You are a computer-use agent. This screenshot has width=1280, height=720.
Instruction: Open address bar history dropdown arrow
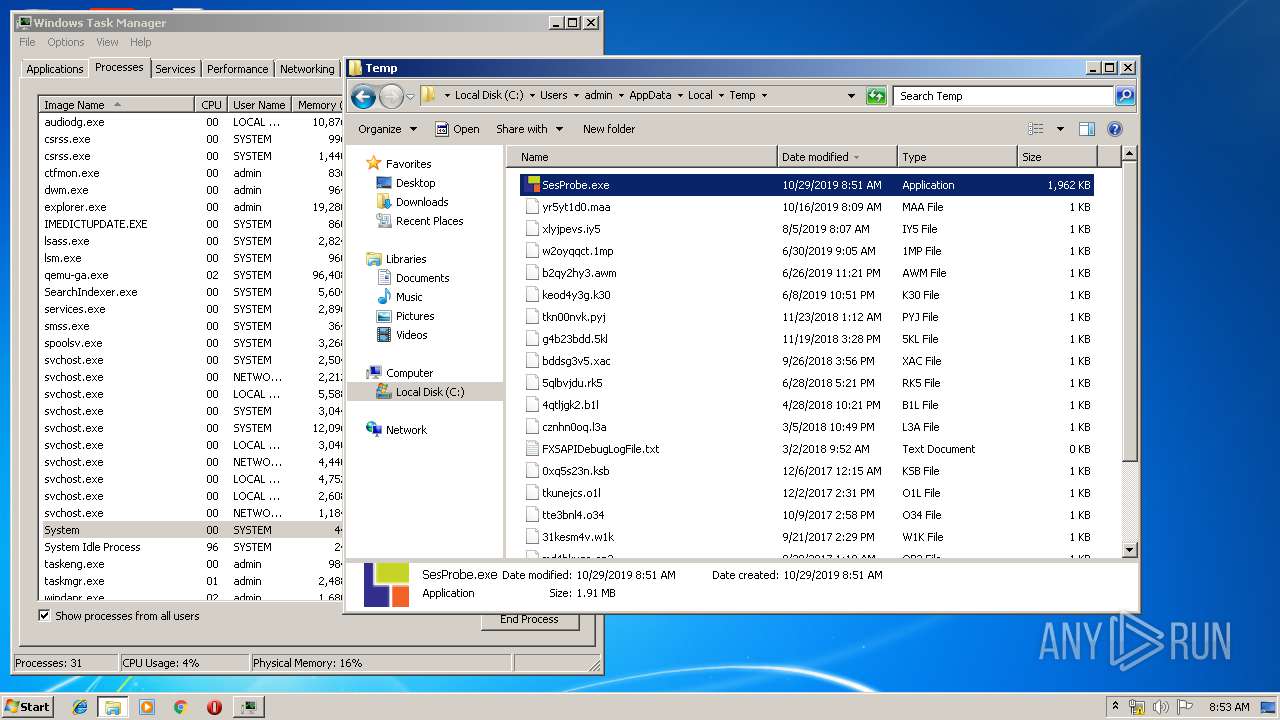(851, 96)
